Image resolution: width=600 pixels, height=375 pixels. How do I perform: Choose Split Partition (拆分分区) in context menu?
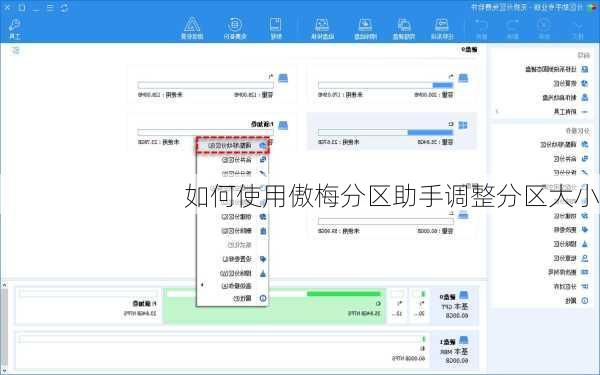tap(233, 173)
